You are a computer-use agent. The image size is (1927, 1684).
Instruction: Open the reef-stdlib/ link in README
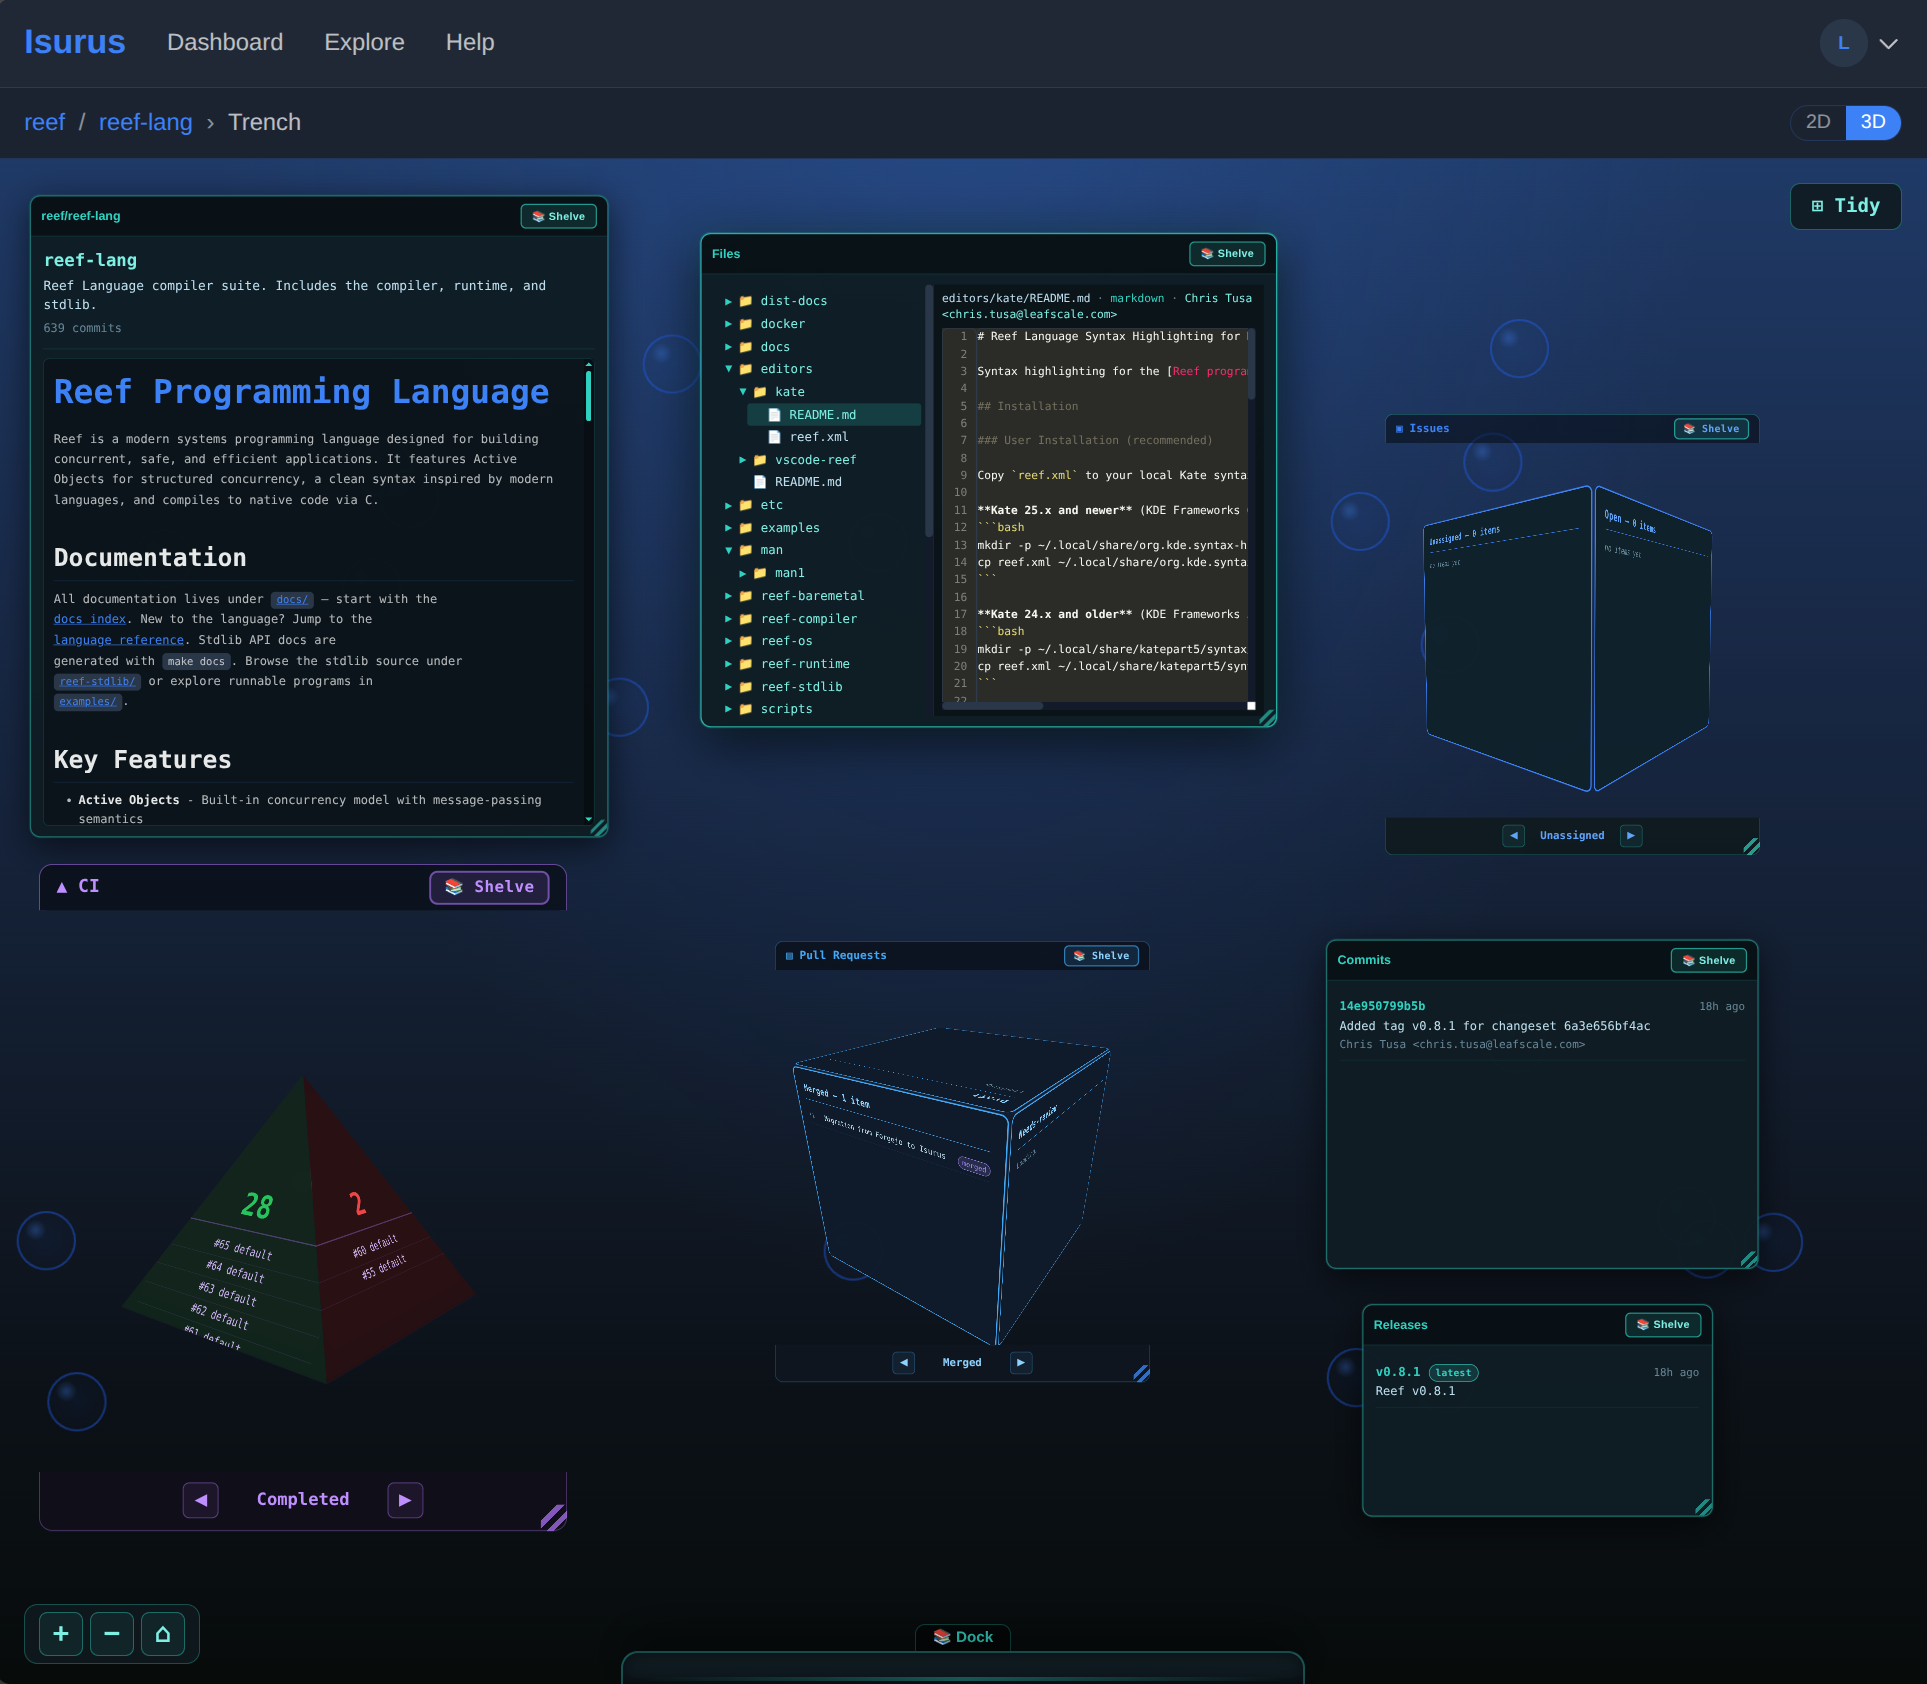pyautogui.click(x=97, y=682)
